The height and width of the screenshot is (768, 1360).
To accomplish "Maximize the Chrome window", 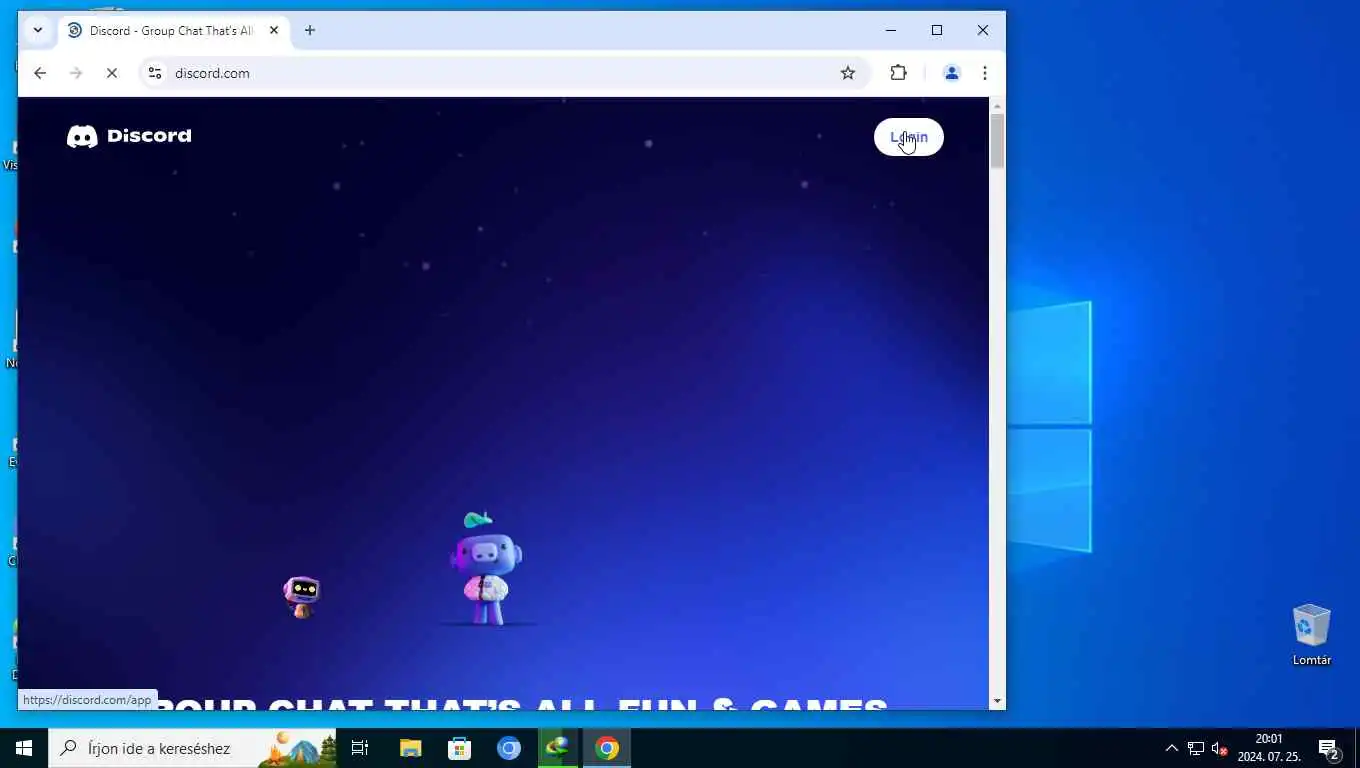I will coord(937,30).
